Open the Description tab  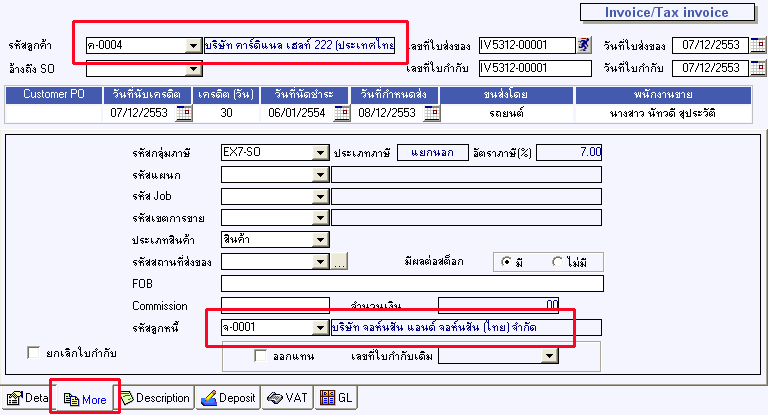[155, 398]
